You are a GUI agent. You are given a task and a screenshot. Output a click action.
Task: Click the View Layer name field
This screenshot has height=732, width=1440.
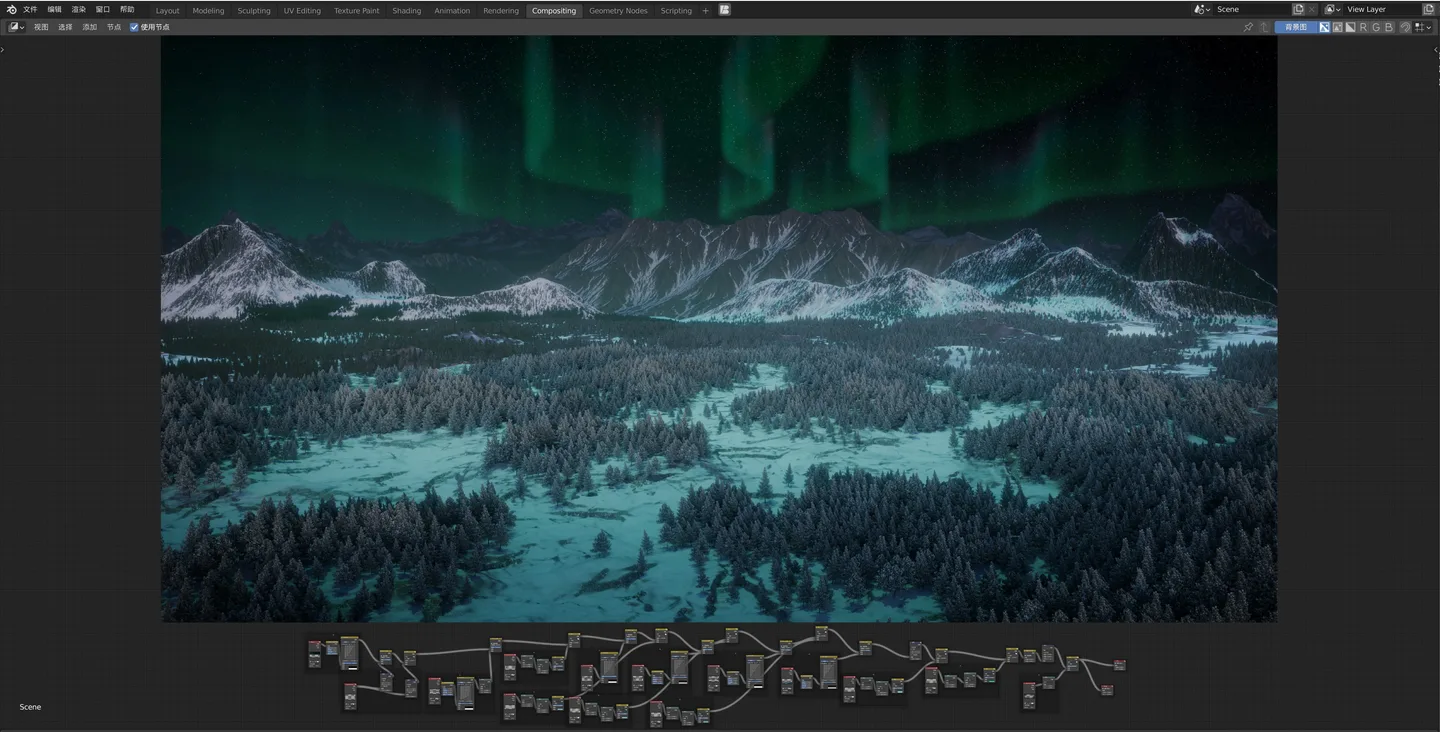tap(1382, 9)
